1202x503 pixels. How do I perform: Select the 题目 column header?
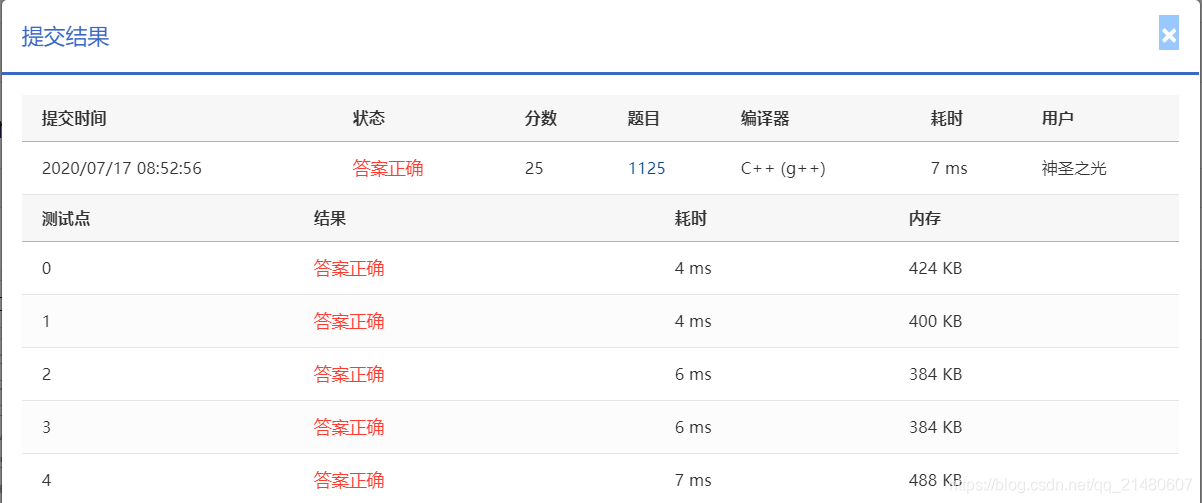coord(644,118)
